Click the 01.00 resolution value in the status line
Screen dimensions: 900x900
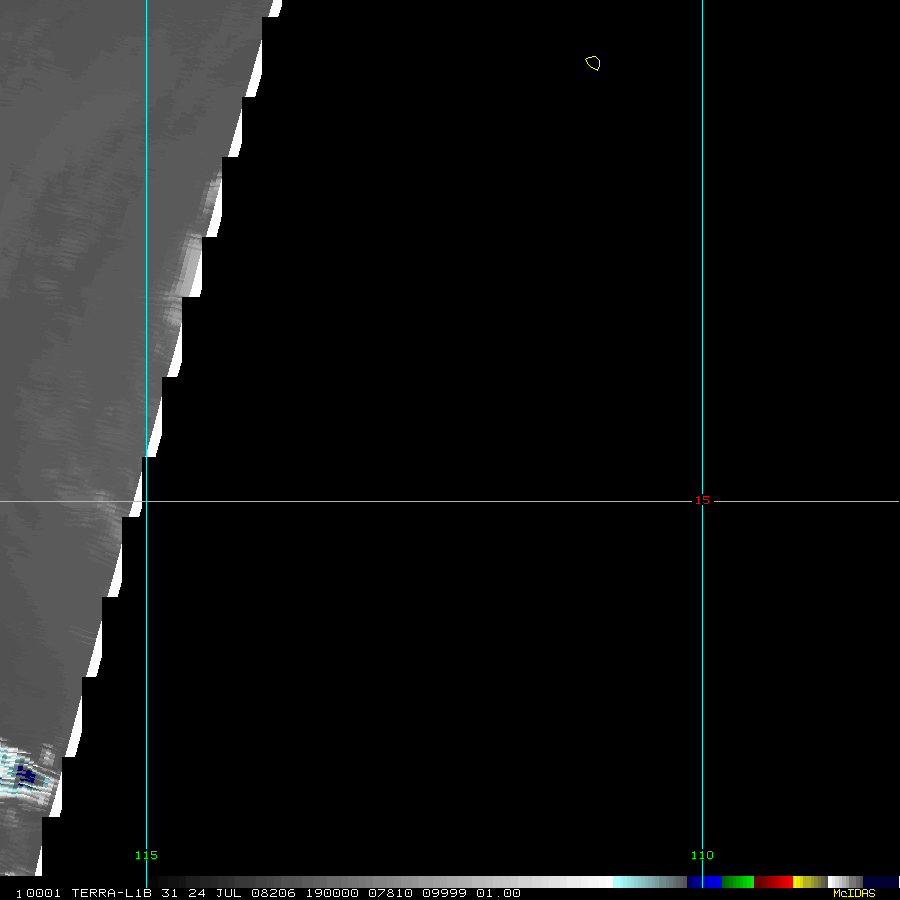497,893
